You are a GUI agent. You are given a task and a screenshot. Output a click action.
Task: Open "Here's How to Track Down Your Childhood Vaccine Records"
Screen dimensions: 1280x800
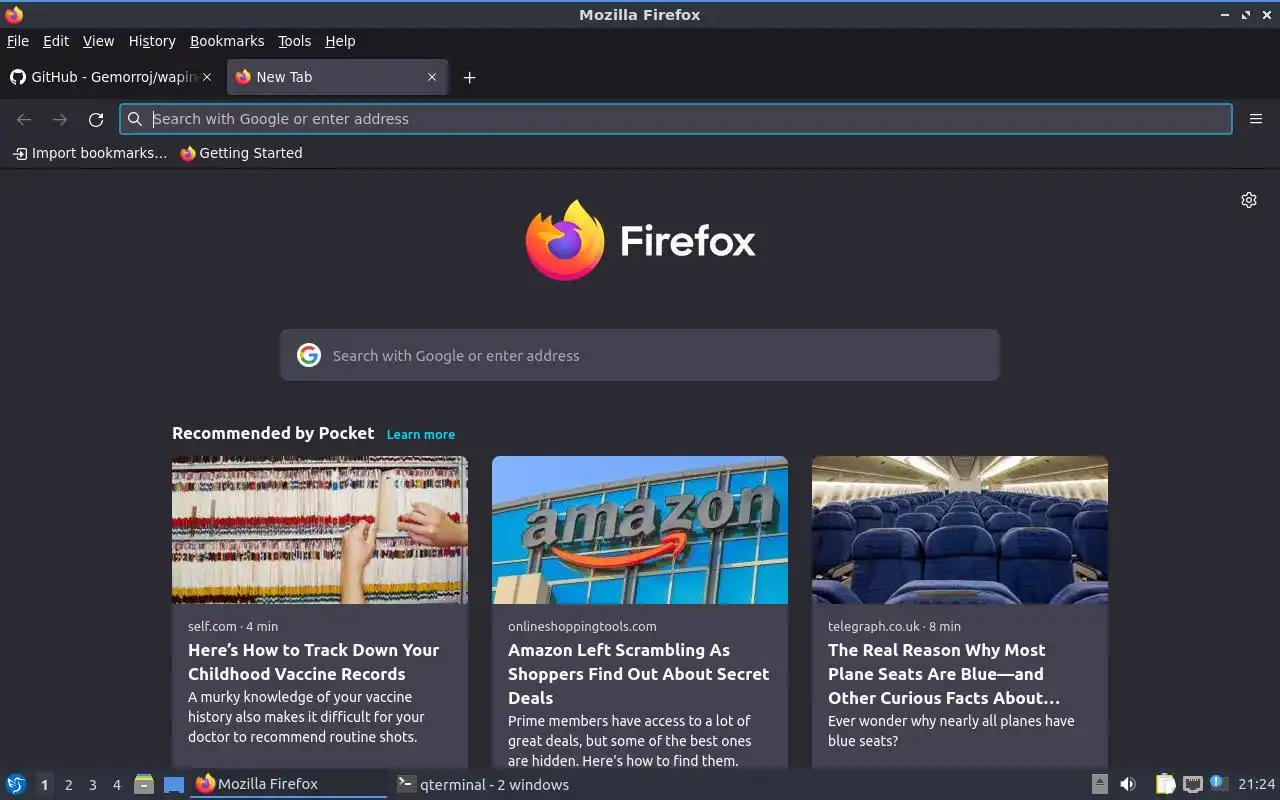click(314, 662)
